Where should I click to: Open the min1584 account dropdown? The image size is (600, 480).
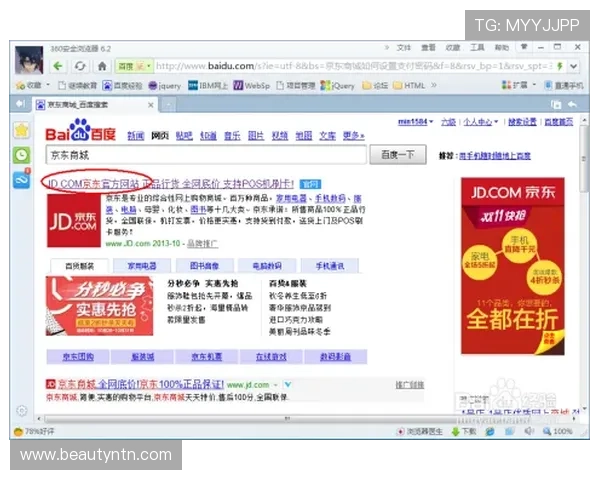(x=415, y=122)
